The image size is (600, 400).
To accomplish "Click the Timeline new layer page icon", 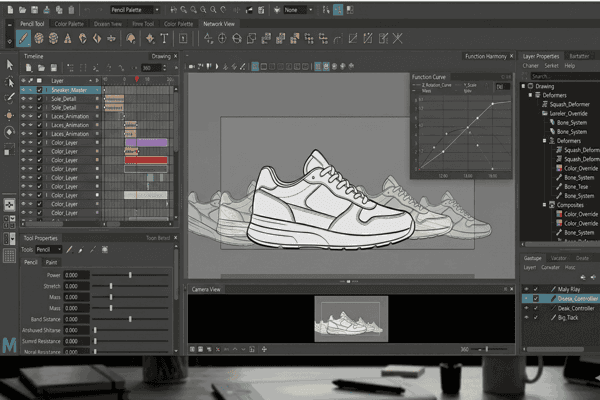I will tap(29, 68).
